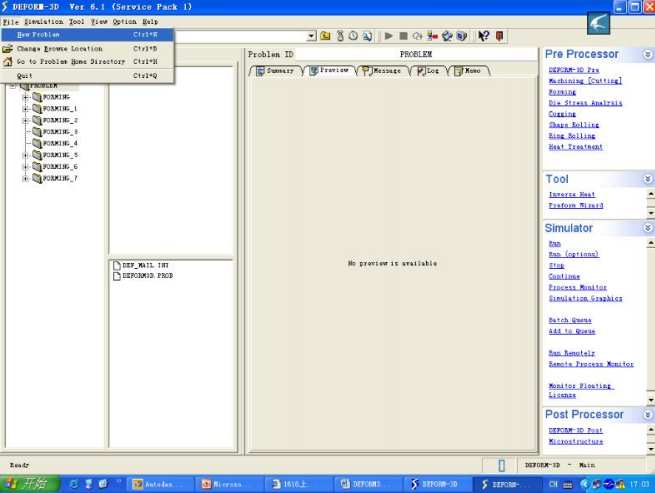Click the folder-open icon beside Change Browse Location
This screenshot has width=655, height=493.
click(x=8, y=48)
